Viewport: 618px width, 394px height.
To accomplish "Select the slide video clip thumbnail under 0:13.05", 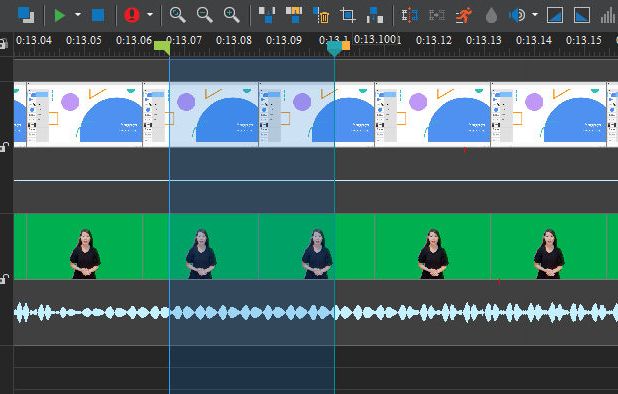I will click(x=84, y=115).
